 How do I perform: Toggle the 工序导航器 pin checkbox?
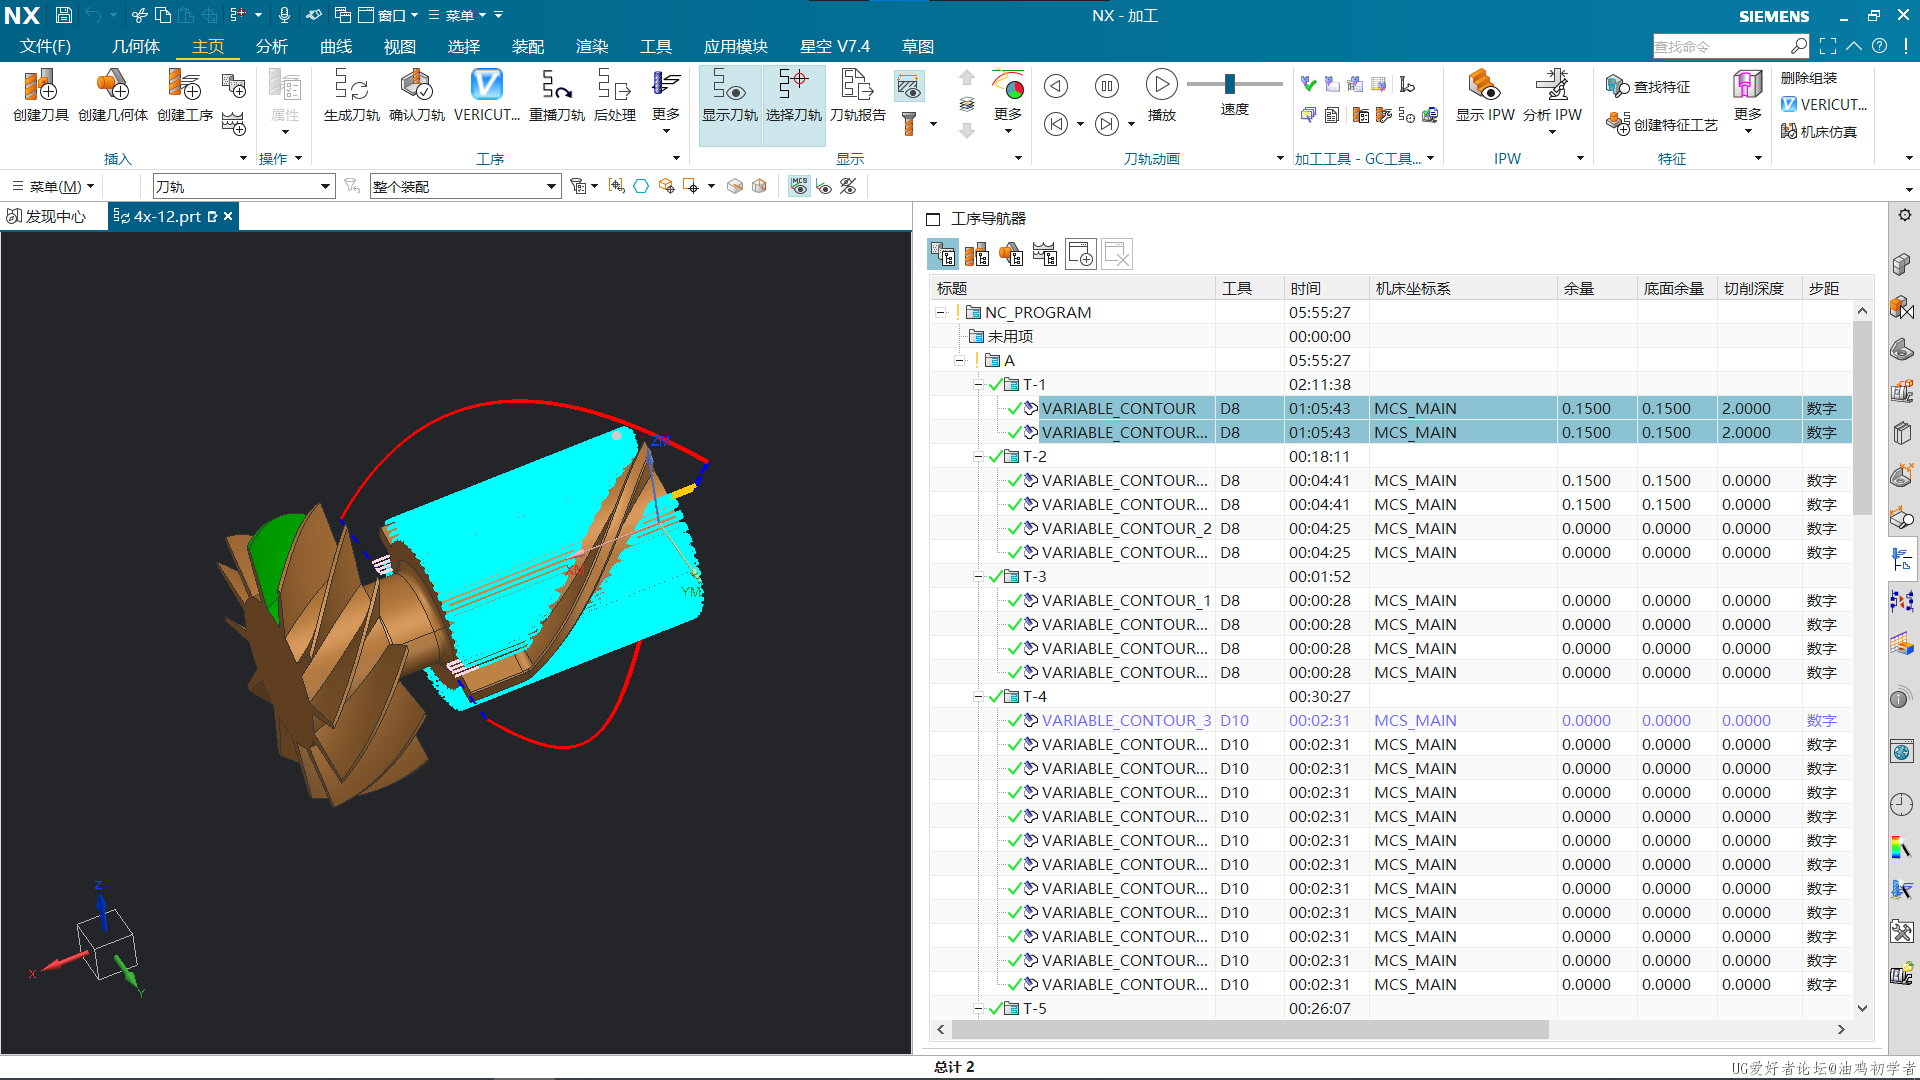click(x=934, y=219)
